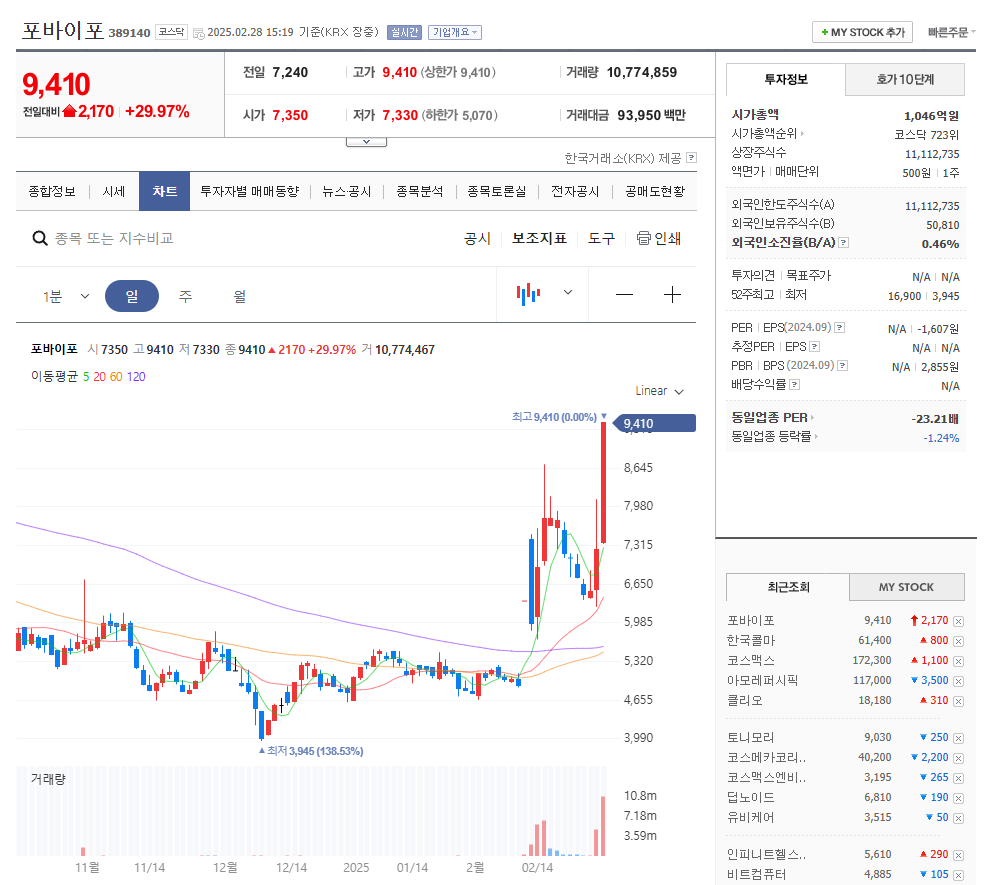Viewport: 985px width, 885px height.
Task: Enable the 실시간 real-time toggle
Action: point(406,32)
